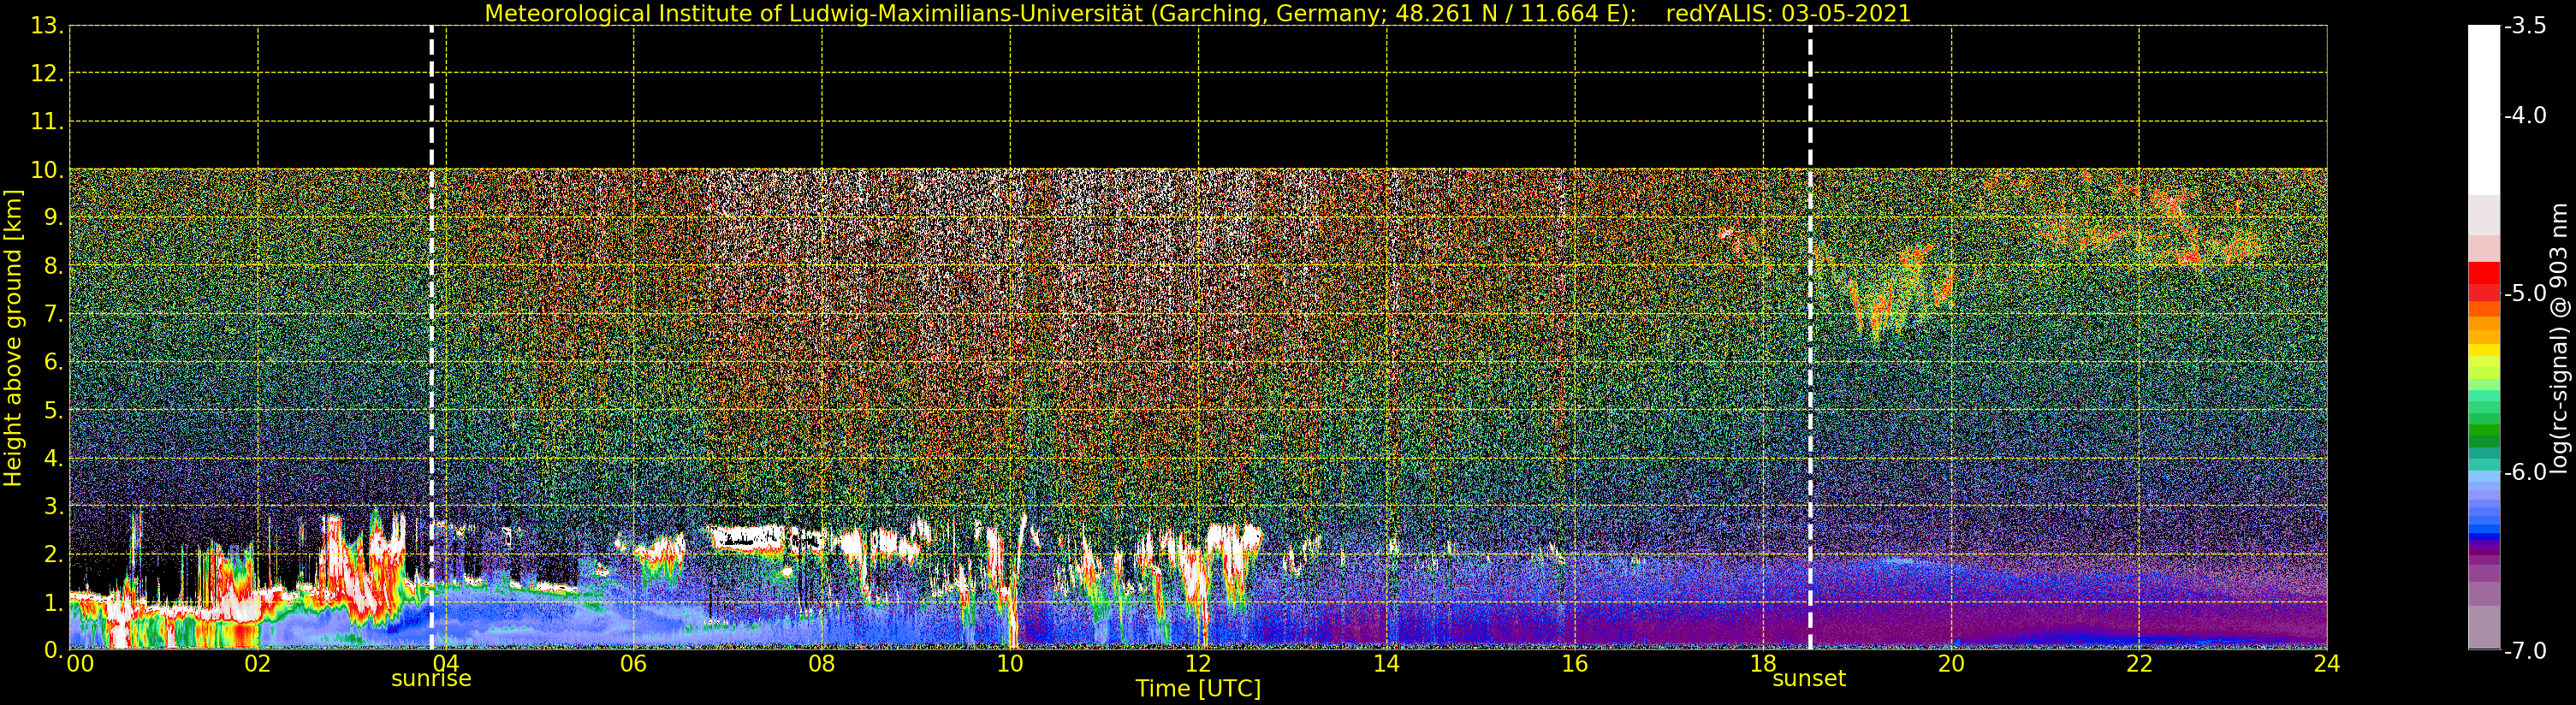Click the time axis tick label 20
Viewport: 2576px width, 705px height.
click(x=1951, y=665)
